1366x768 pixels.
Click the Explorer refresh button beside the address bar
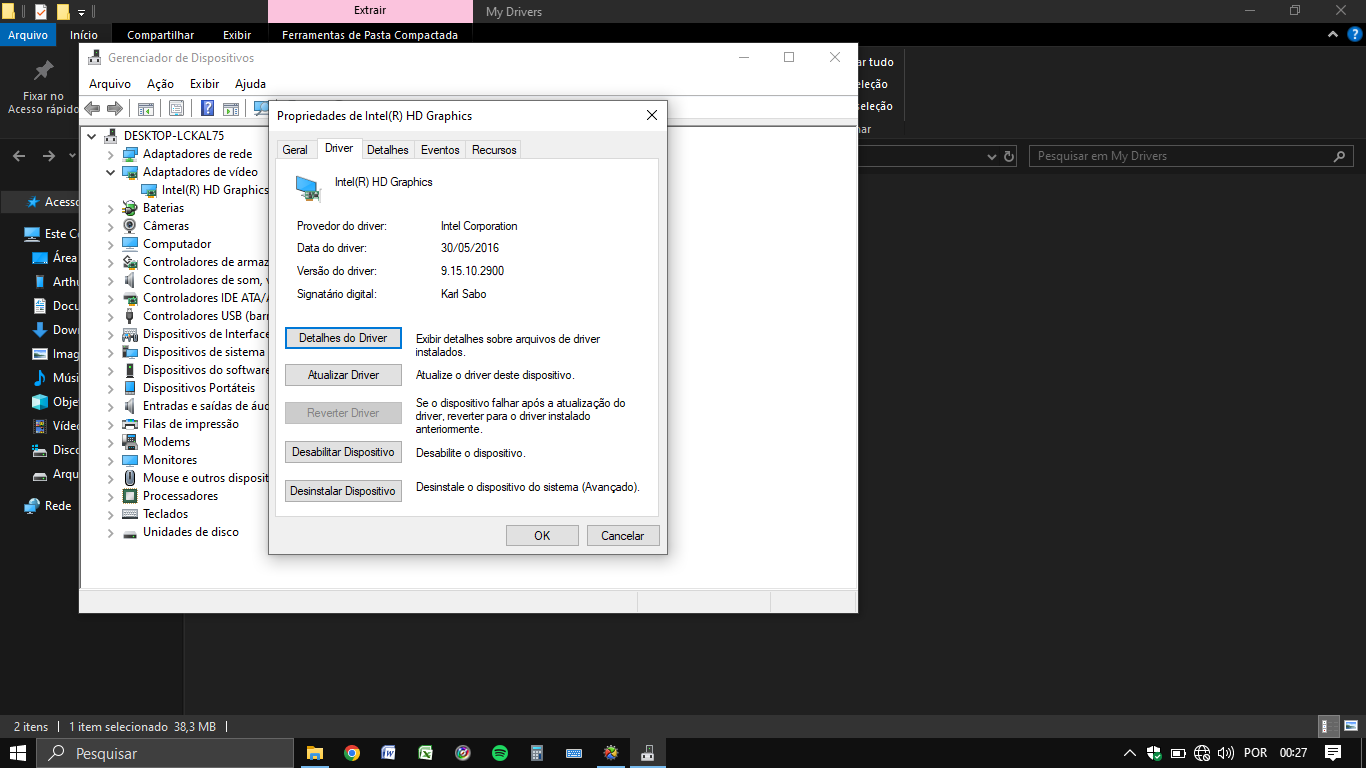pyautogui.click(x=1009, y=156)
